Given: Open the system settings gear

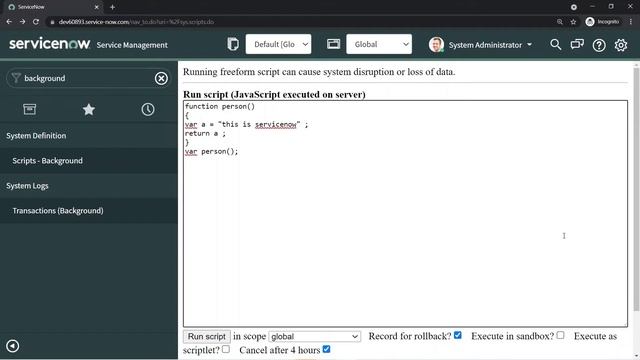Looking at the screenshot, I should [x=621, y=45].
